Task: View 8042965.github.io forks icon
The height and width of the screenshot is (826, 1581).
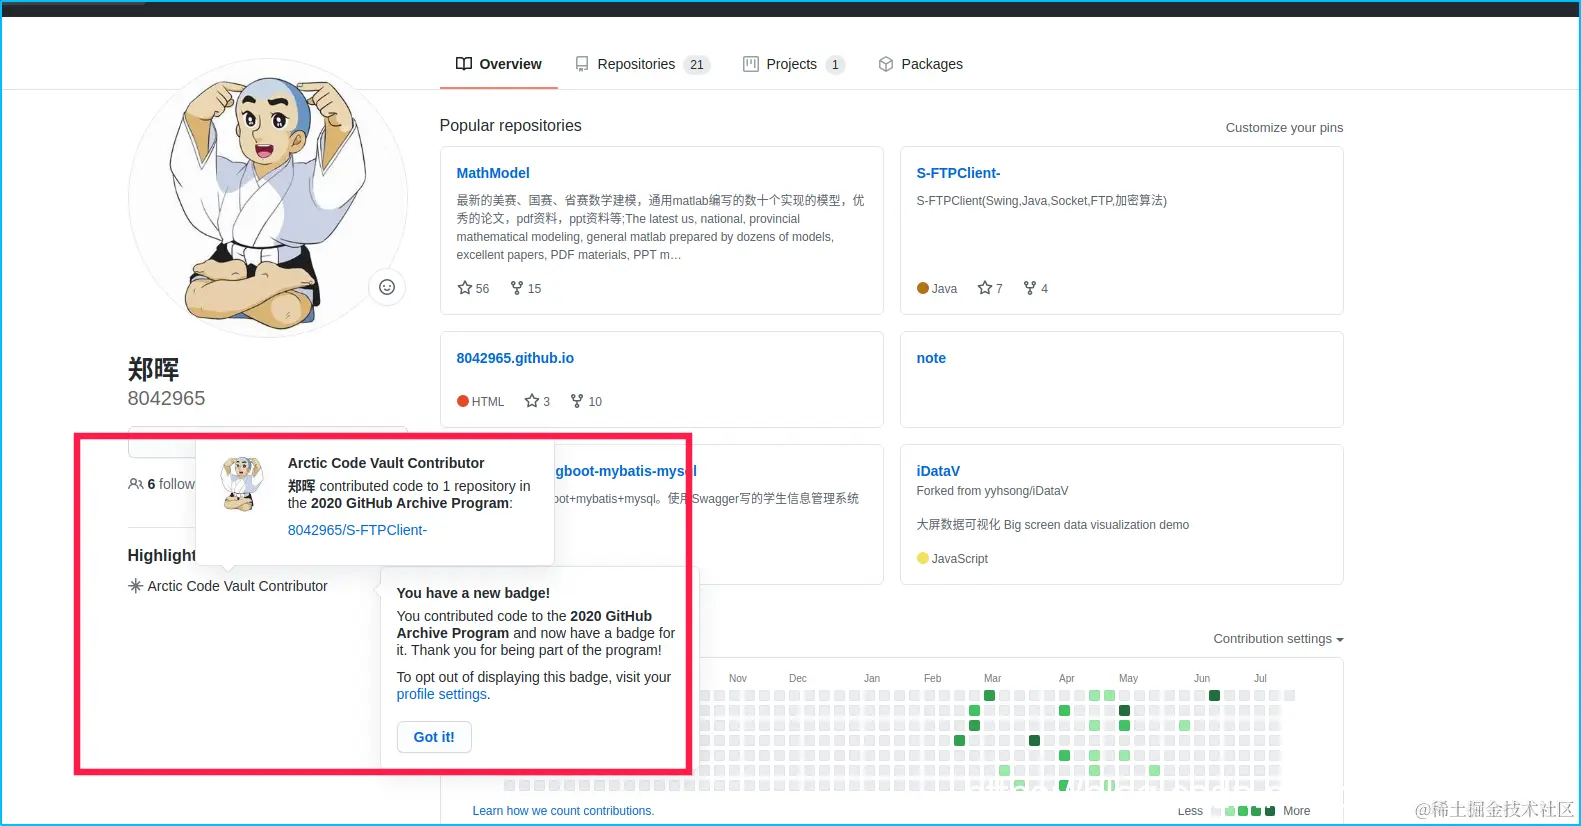Action: click(577, 401)
